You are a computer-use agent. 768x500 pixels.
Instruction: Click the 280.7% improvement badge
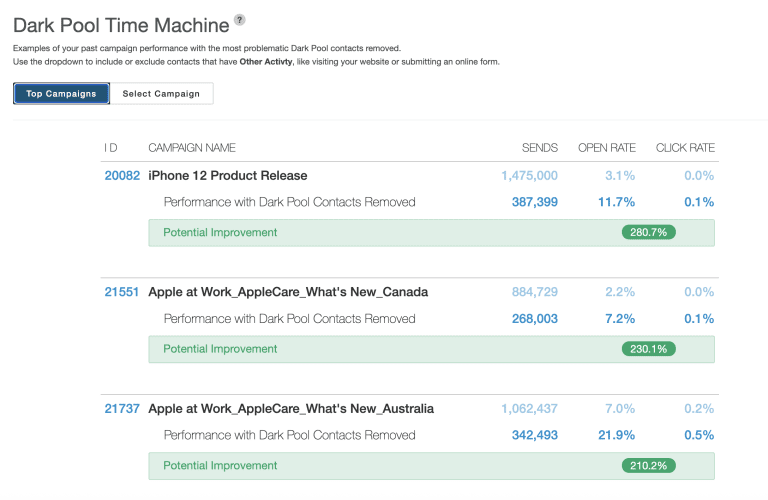(648, 232)
